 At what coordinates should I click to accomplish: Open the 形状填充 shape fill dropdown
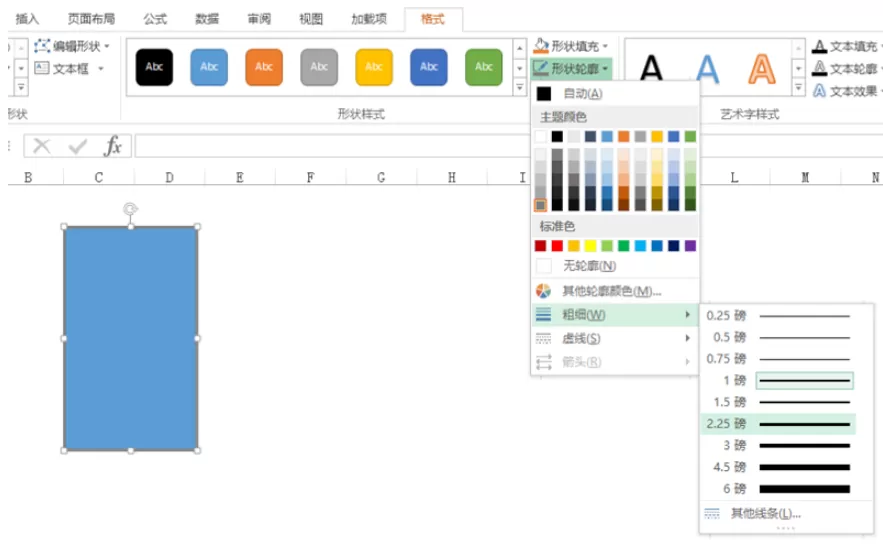[x=572, y=46]
